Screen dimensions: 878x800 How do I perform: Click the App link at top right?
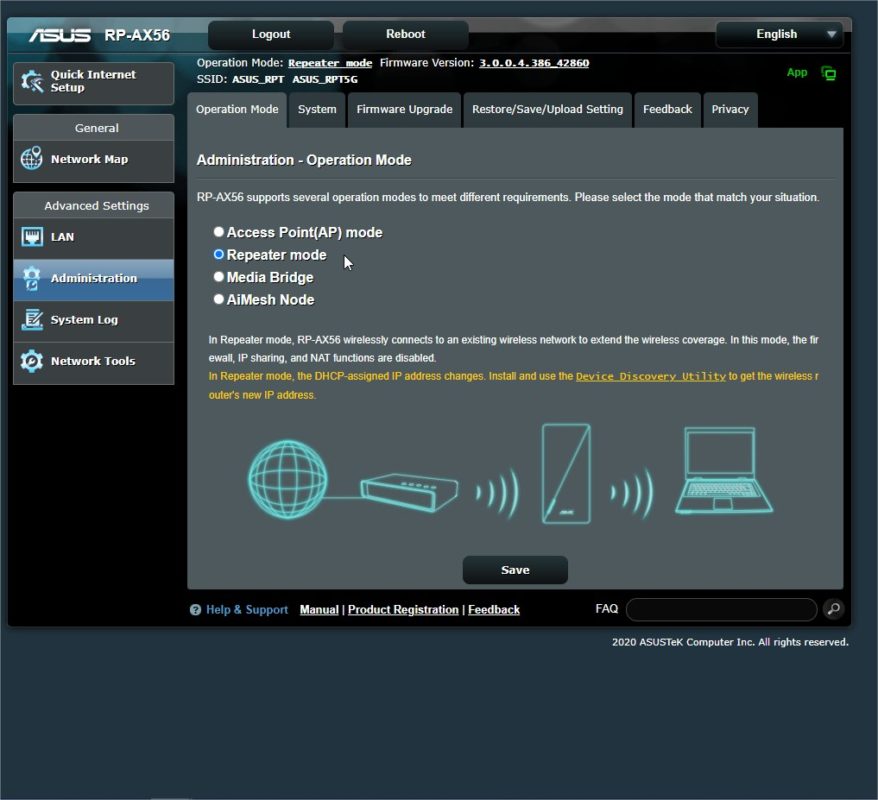tap(797, 72)
